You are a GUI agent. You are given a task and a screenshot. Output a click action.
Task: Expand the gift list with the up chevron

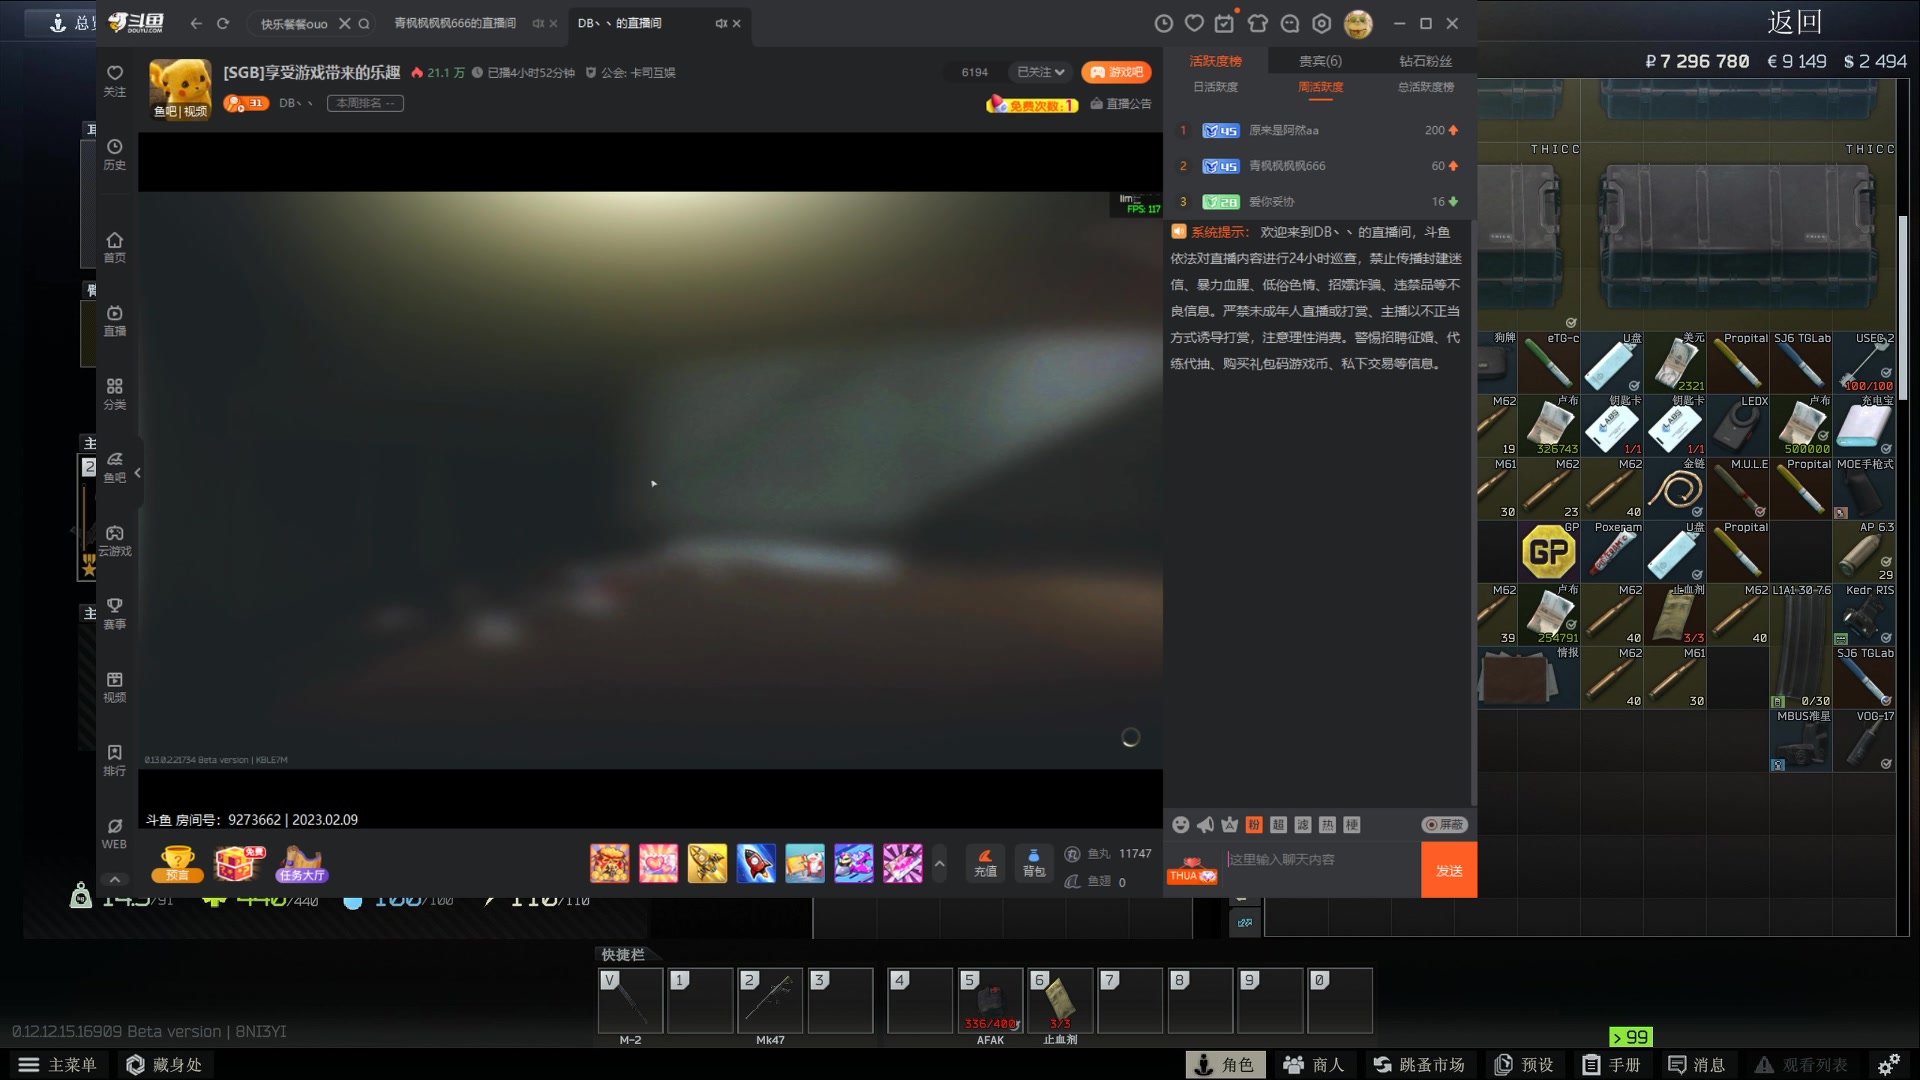coord(939,863)
